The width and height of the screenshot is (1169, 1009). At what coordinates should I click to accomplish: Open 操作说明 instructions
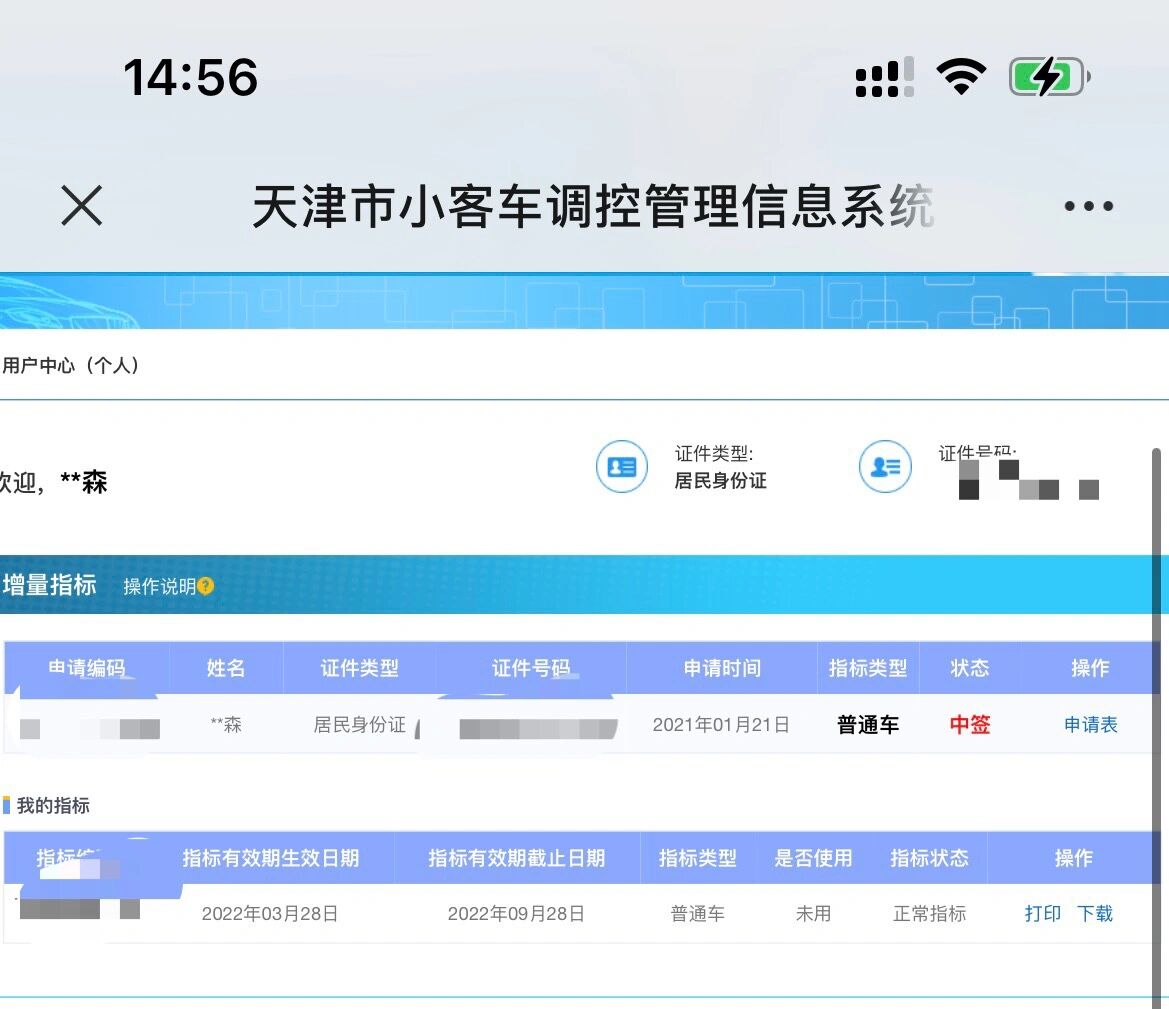(x=160, y=586)
